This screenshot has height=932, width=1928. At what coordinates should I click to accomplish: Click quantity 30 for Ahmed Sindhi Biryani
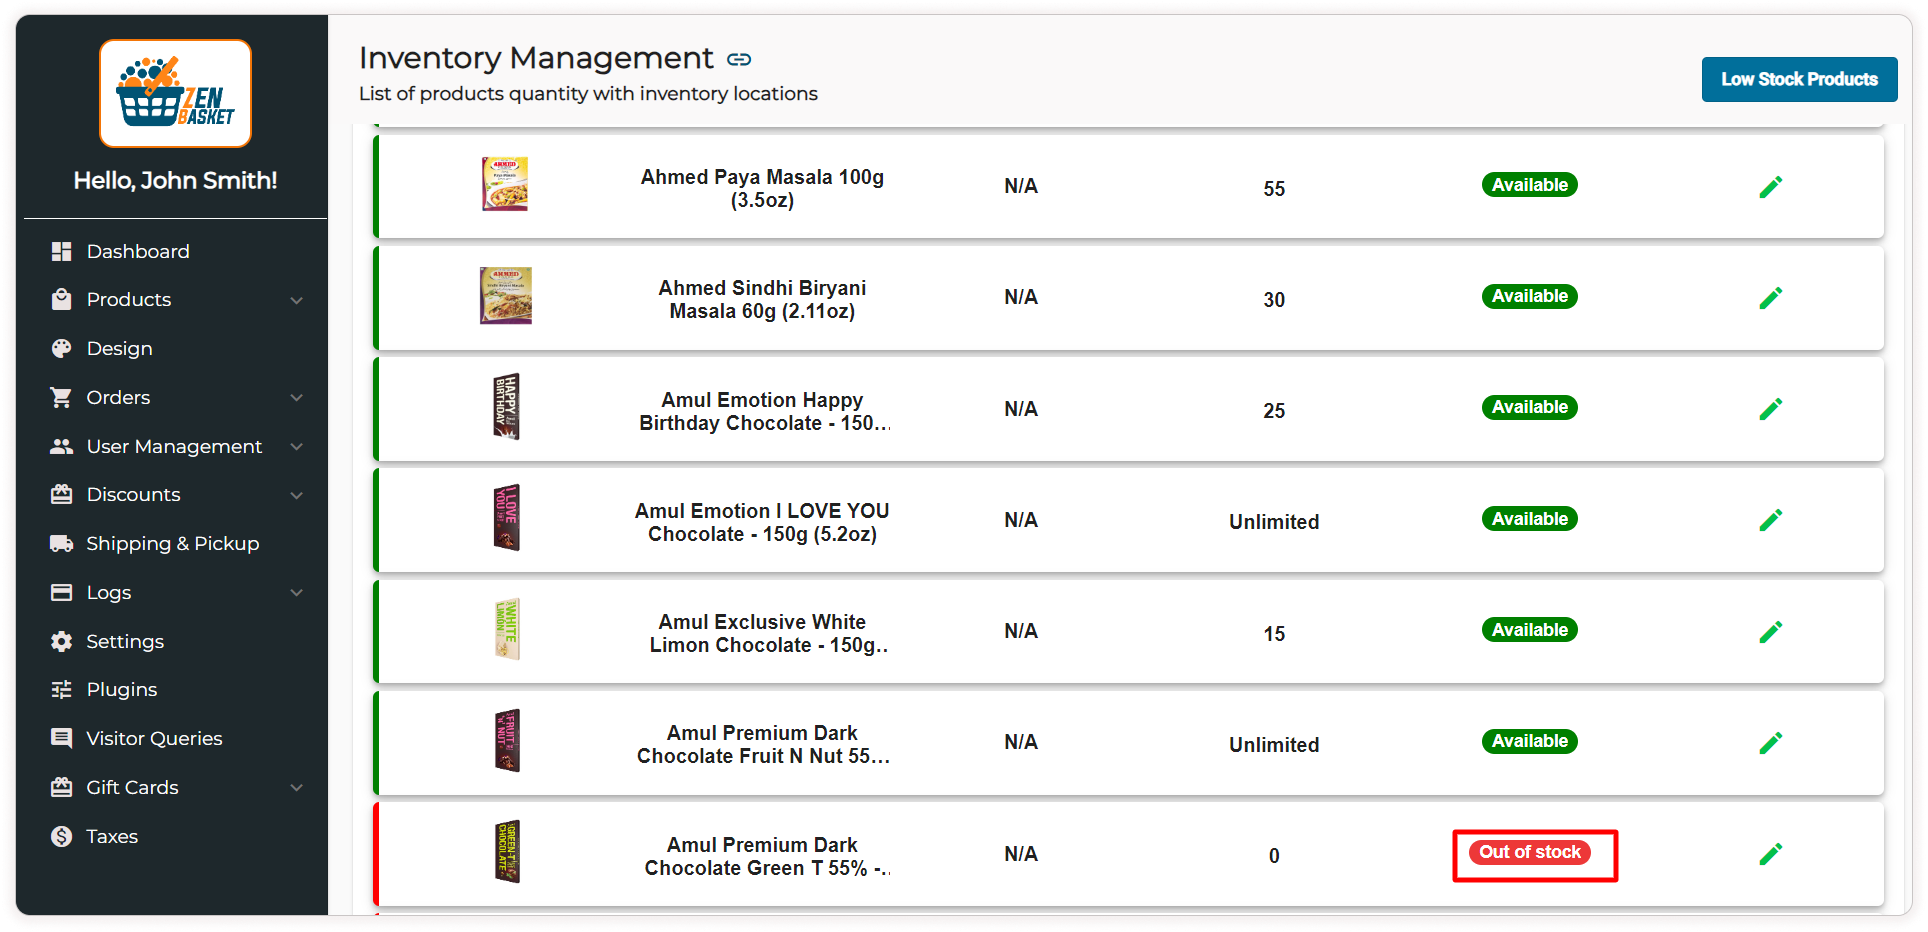point(1273,299)
